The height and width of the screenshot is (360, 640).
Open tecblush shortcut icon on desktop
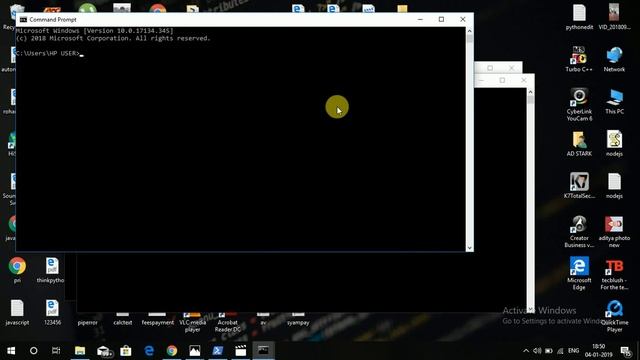614,273
